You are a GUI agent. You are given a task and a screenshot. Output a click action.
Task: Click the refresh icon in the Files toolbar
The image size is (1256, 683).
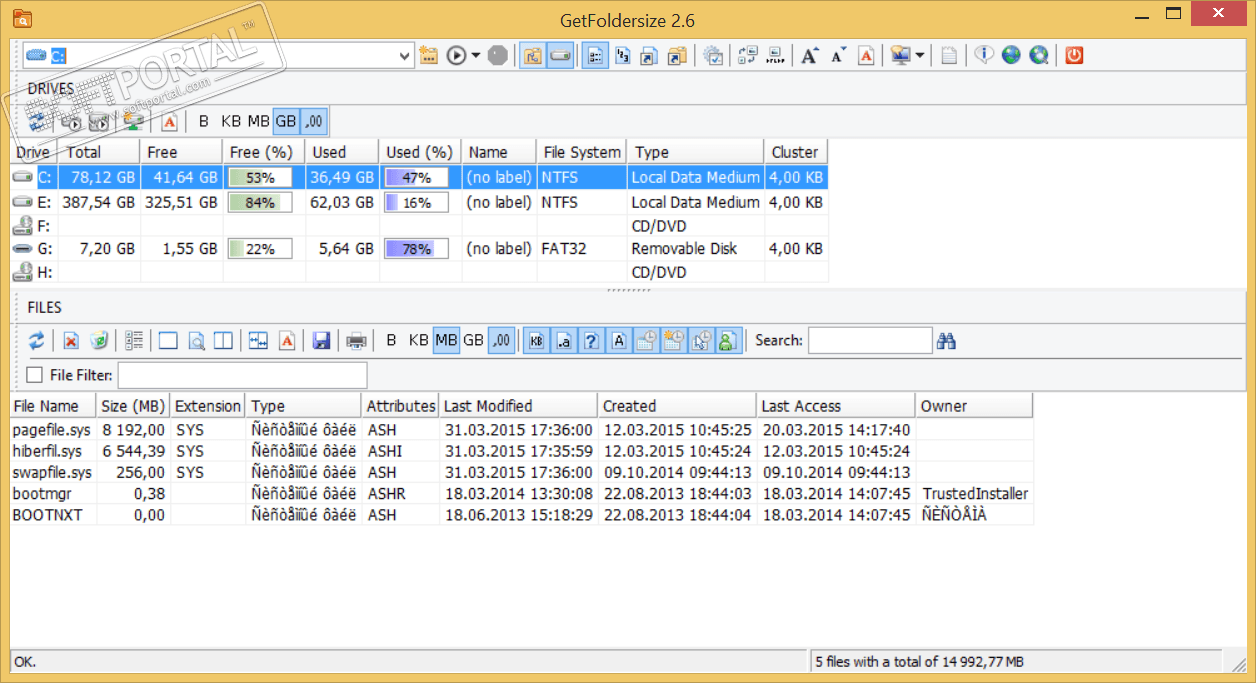pos(36,341)
